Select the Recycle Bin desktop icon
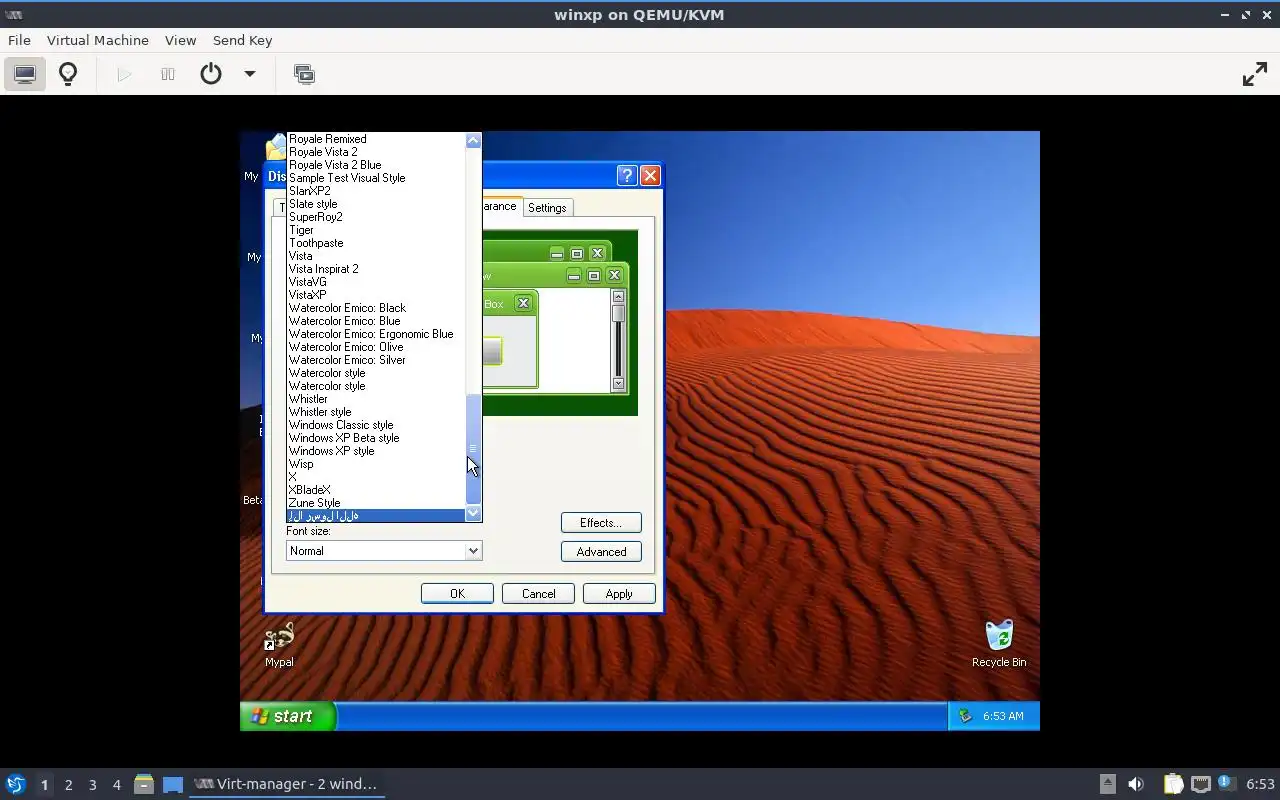Image resolution: width=1280 pixels, height=800 pixels. (999, 644)
